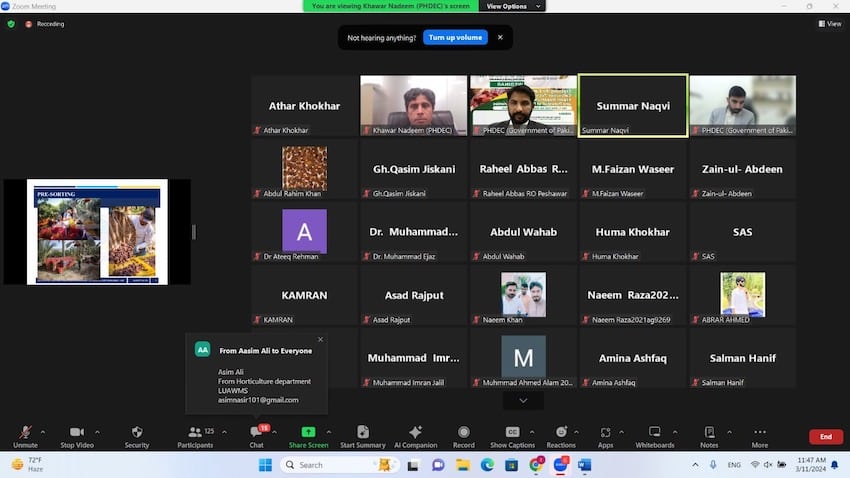
Task: Open the Whiteboards tool
Action: click(655, 436)
